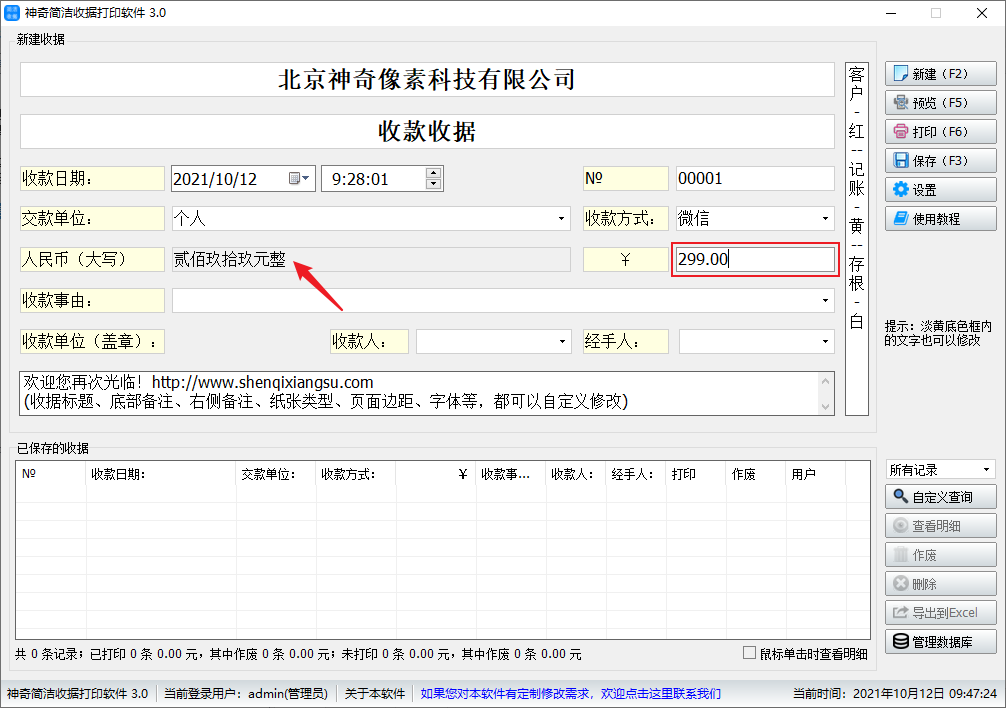Open 设置 settings button
Image resolution: width=1006 pixels, height=708 pixels.
click(941, 189)
